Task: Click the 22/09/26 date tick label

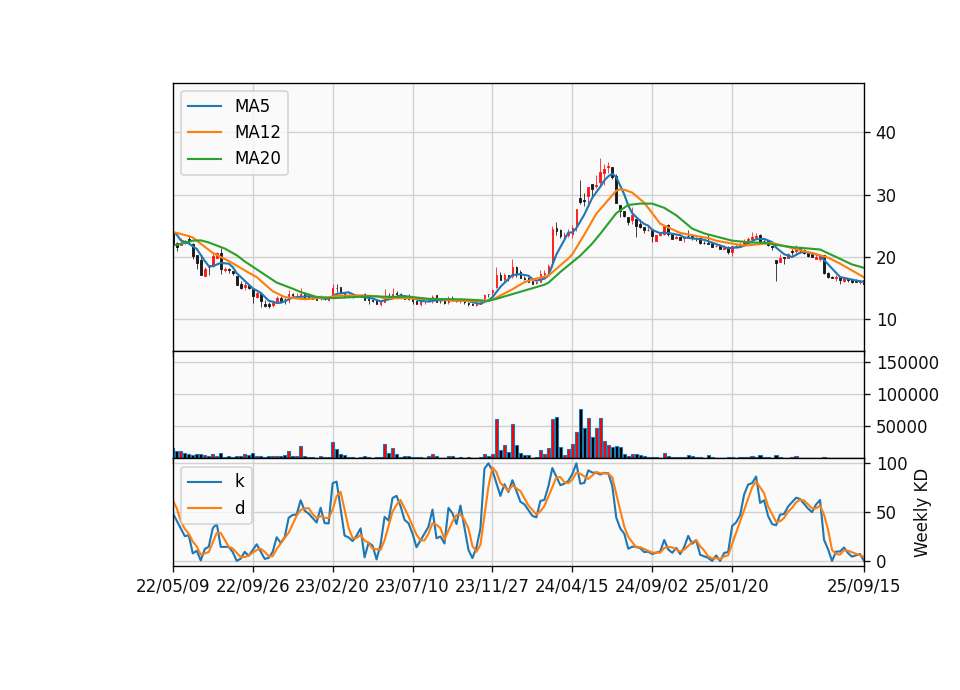Action: click(253, 586)
